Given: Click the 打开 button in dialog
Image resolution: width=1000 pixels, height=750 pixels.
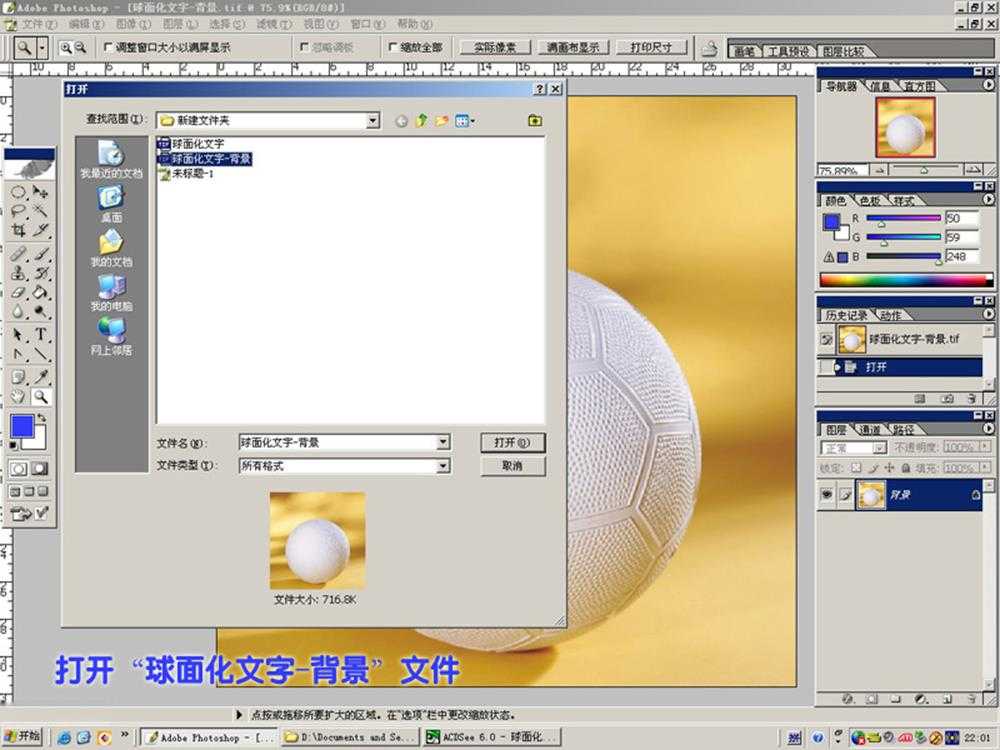Looking at the screenshot, I should 513,443.
